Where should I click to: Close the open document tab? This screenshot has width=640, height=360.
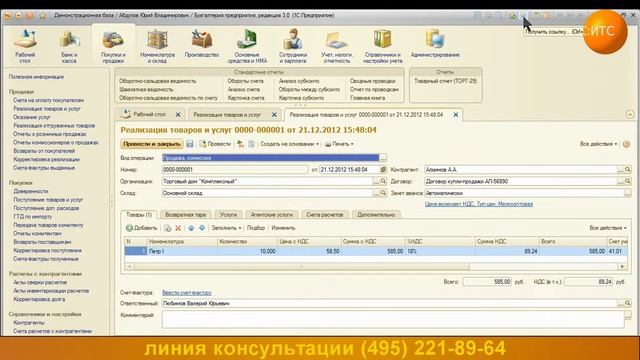coord(456,115)
